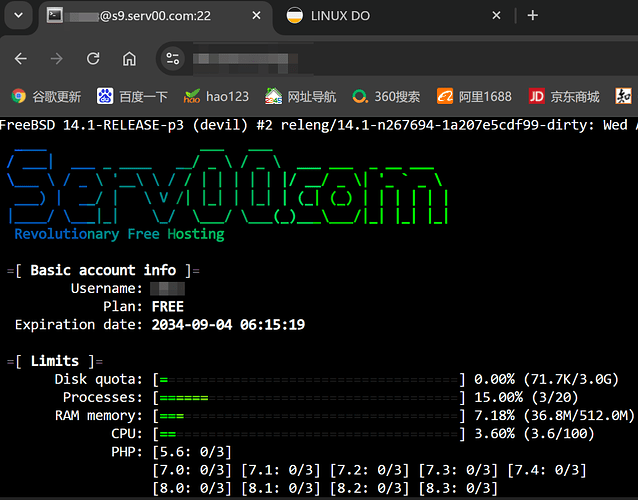
Task: Open the 谷歌更新 bookmark
Action: [x=46, y=96]
